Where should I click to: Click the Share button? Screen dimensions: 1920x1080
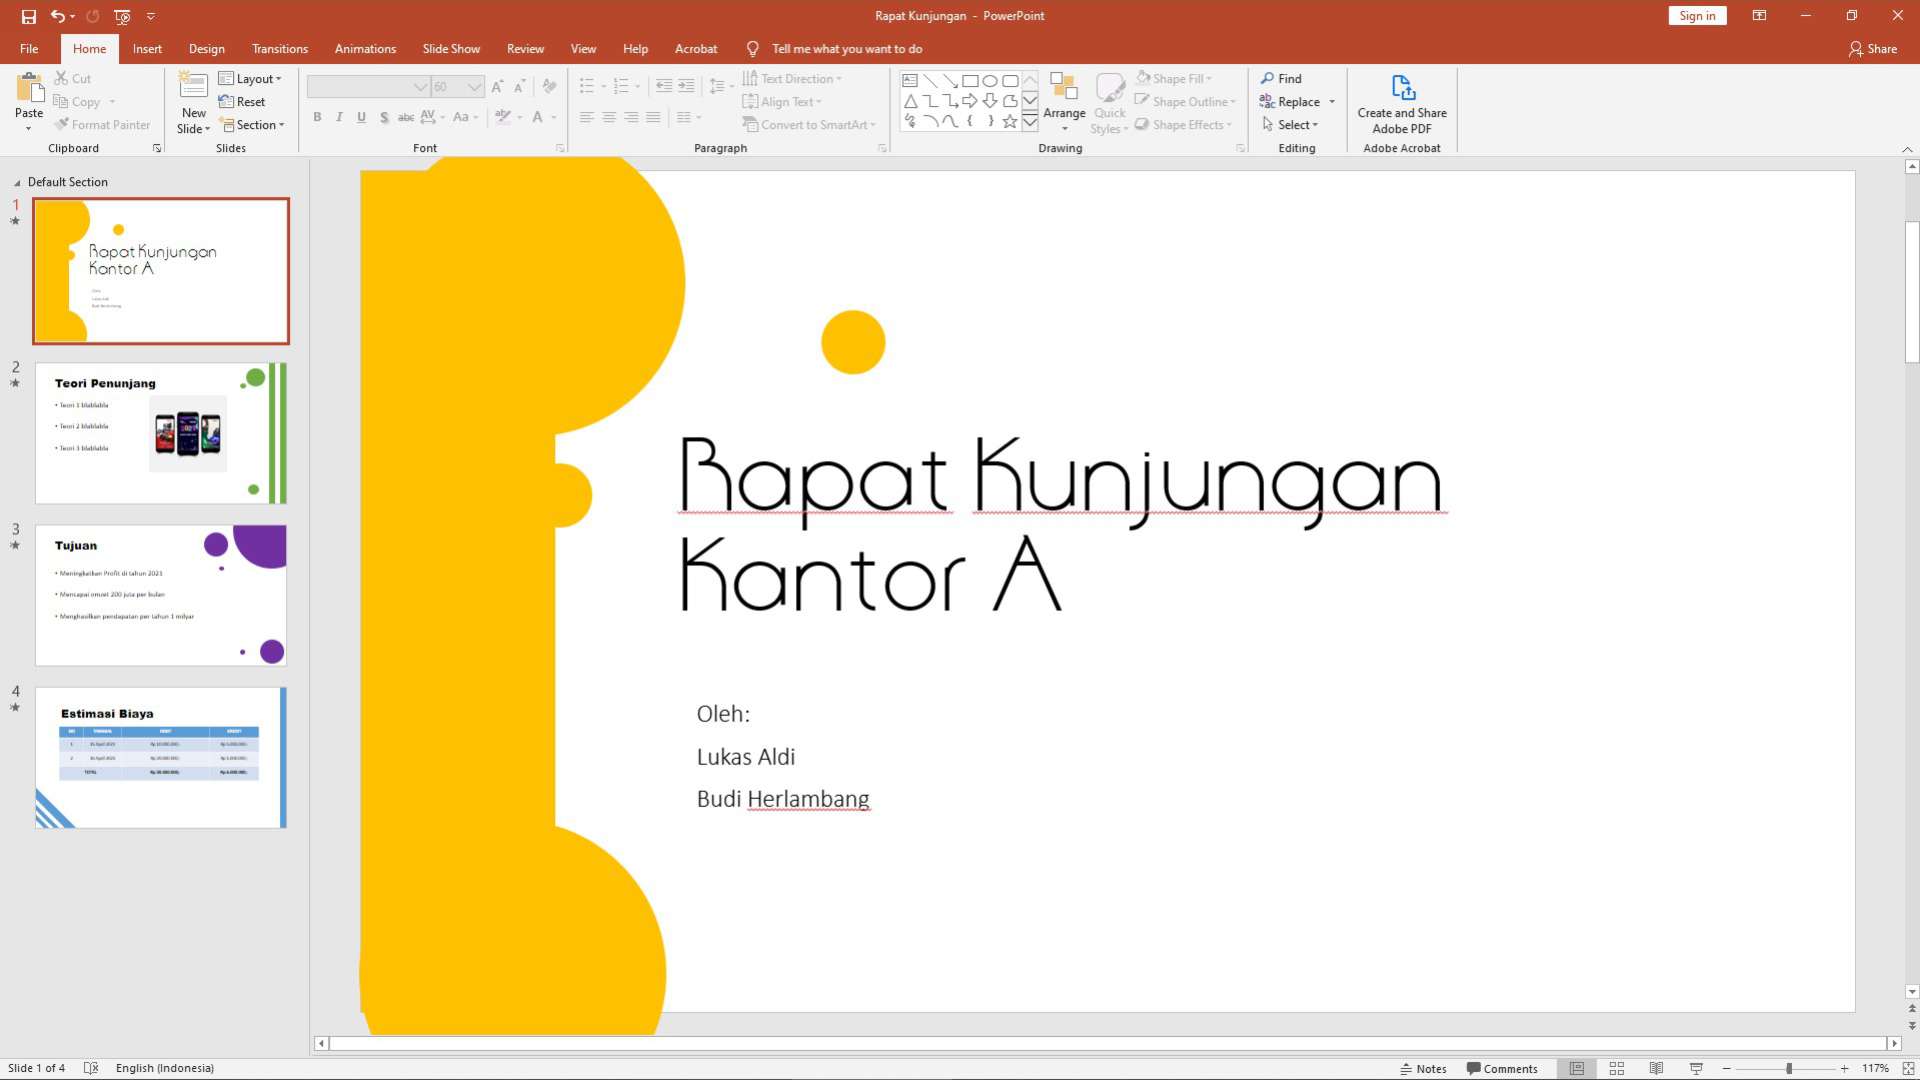1872,49
